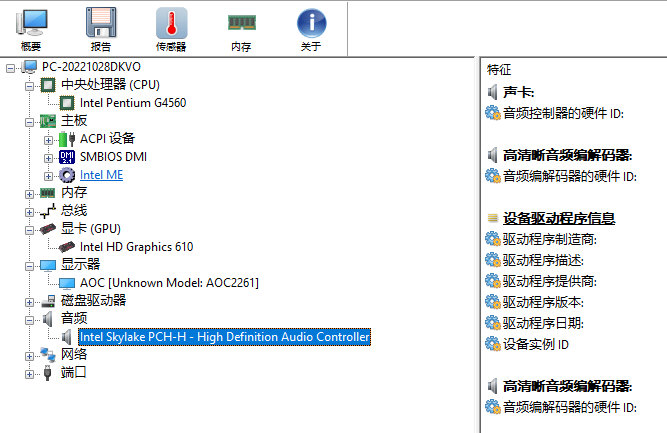
Task: Expand the SMBIOS DMI node
Action: point(48,158)
